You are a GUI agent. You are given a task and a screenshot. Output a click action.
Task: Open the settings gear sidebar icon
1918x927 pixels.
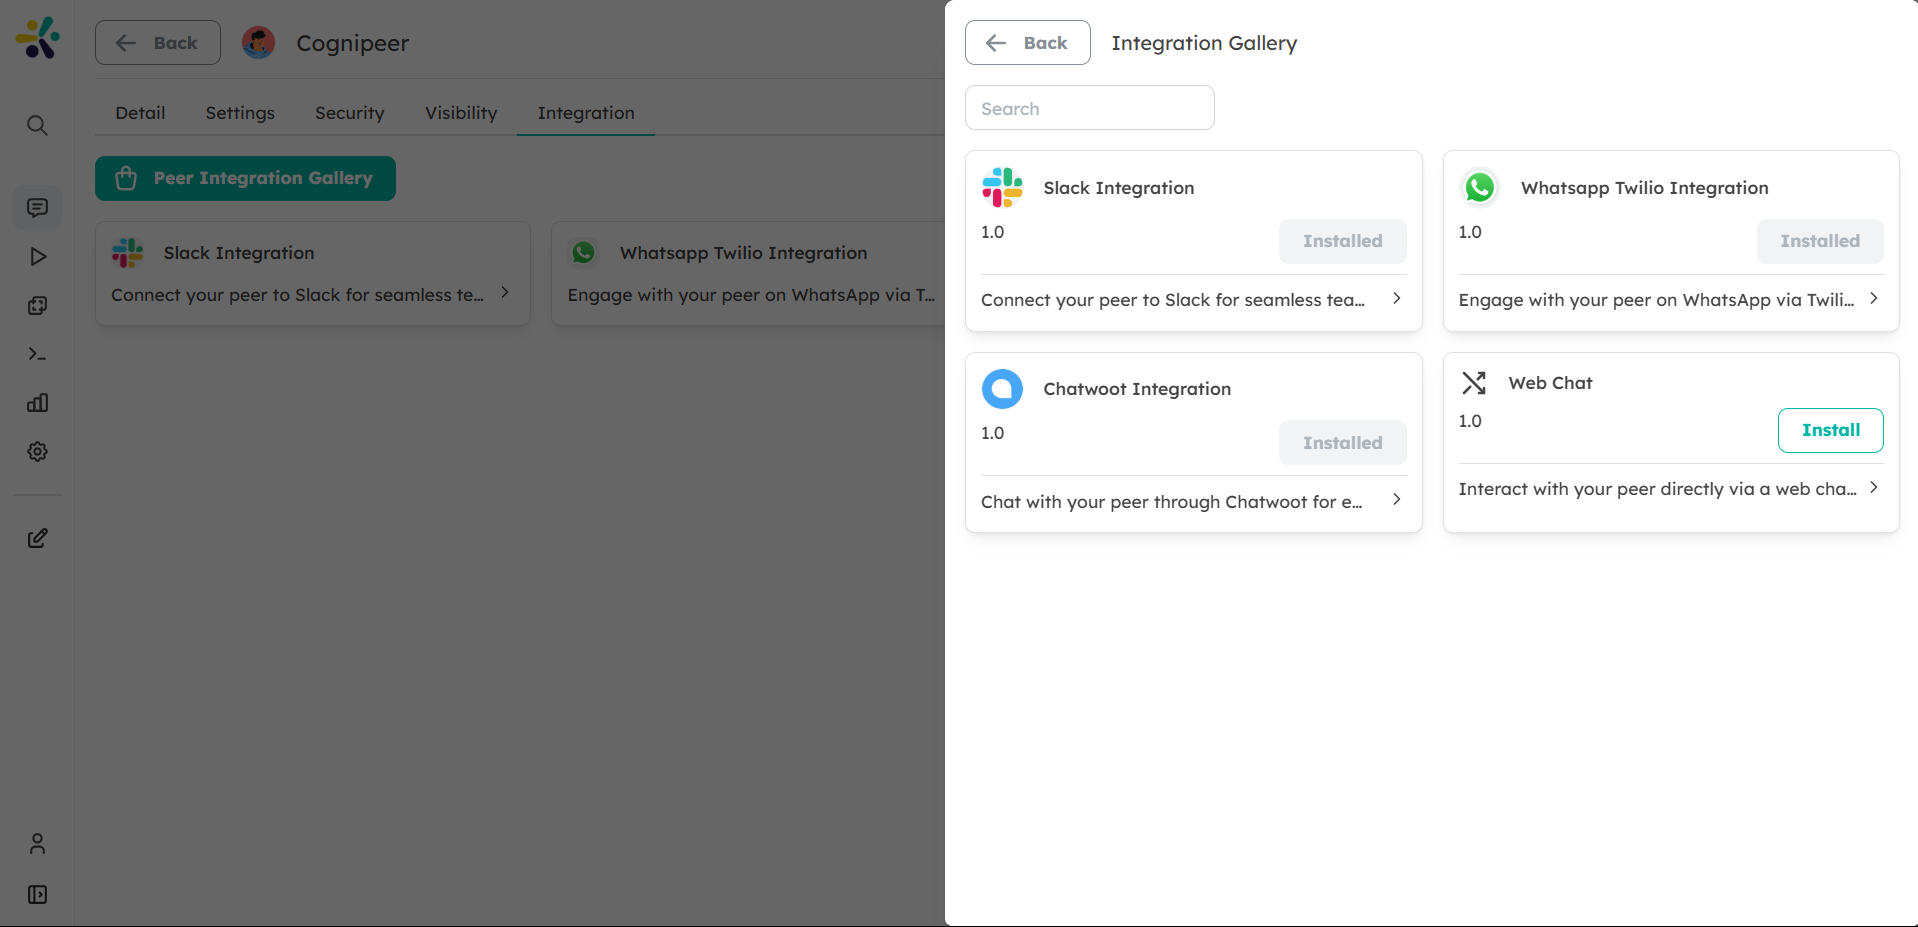(x=37, y=452)
